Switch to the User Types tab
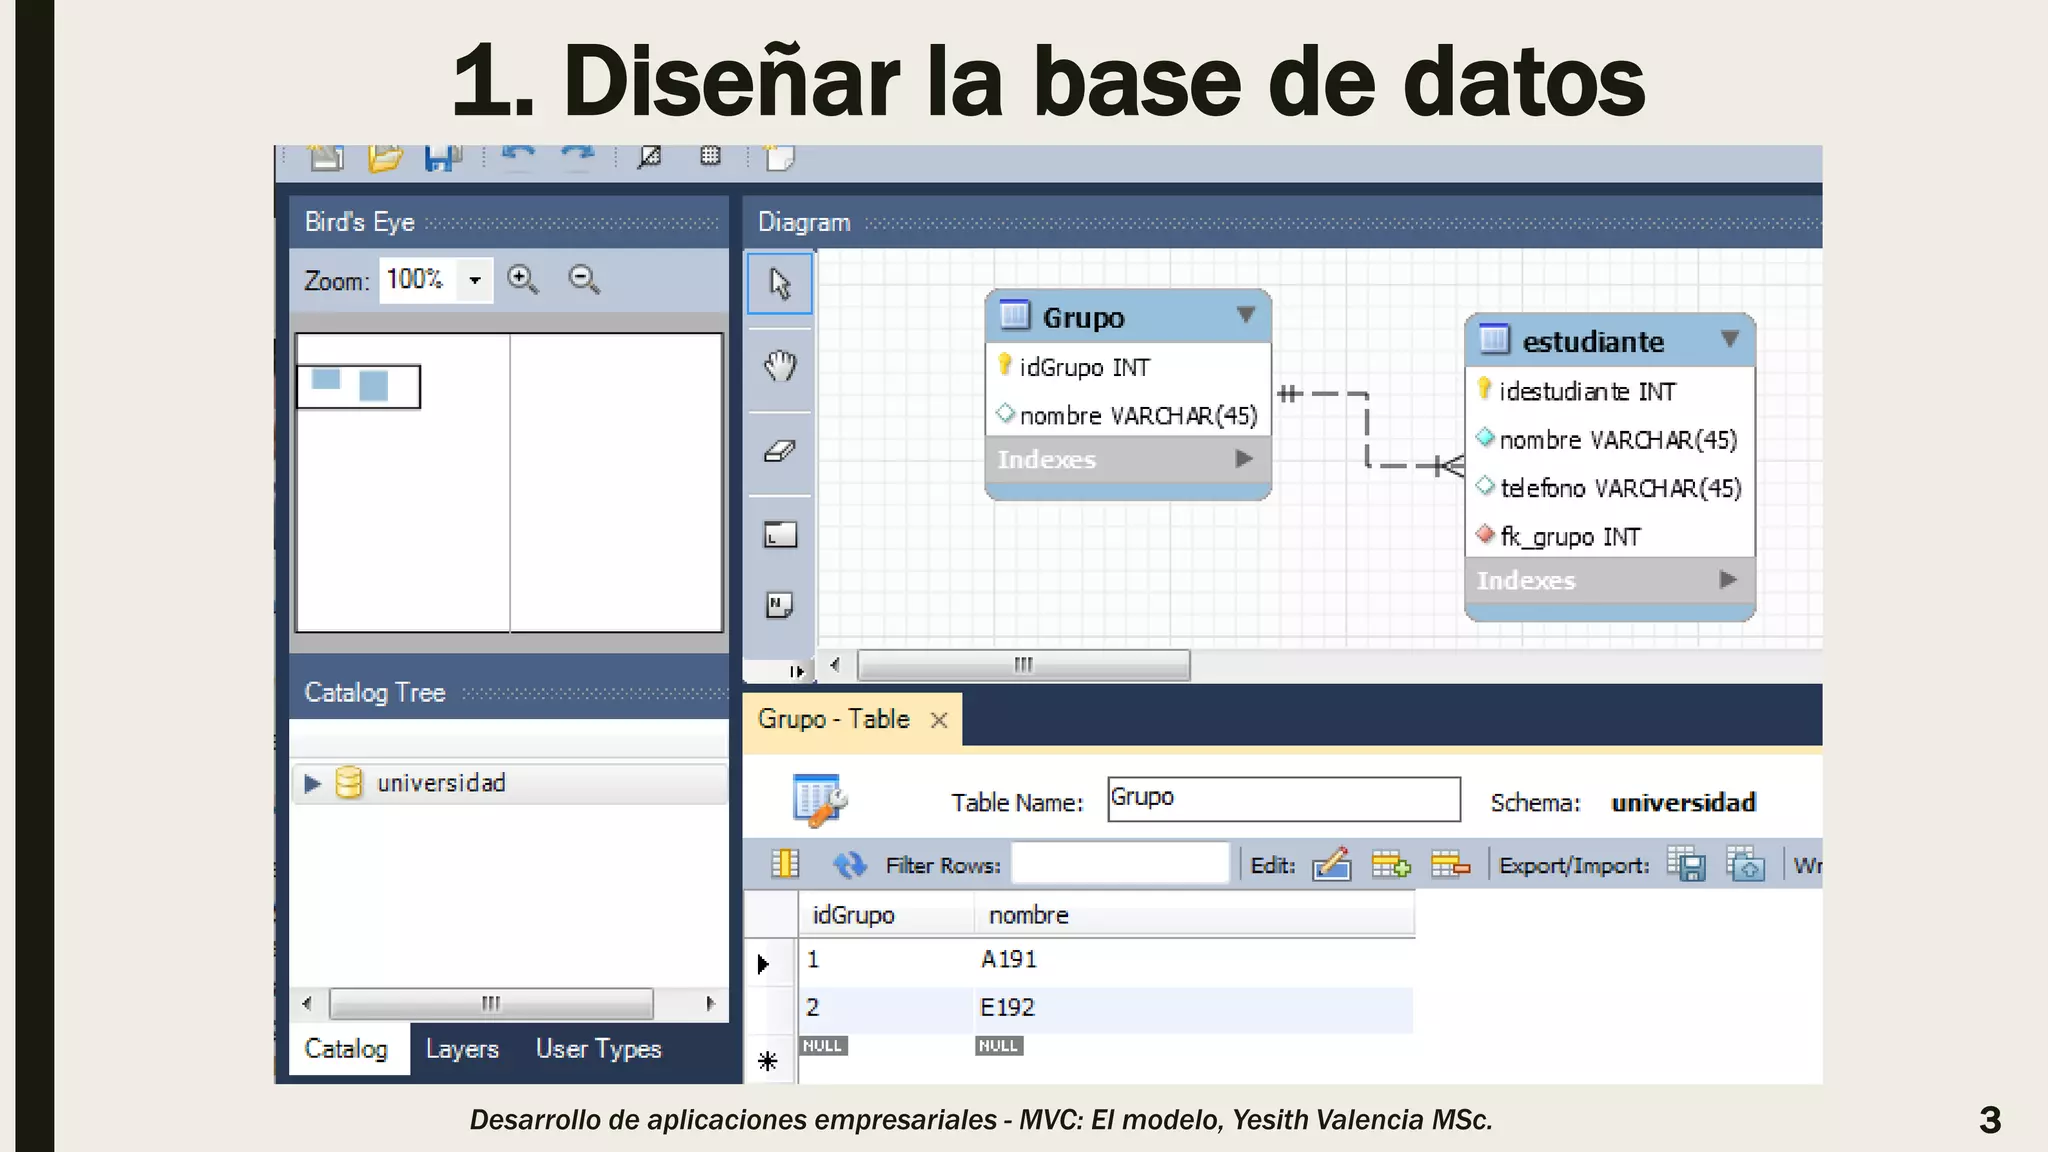This screenshot has width=2048, height=1152. [599, 1049]
